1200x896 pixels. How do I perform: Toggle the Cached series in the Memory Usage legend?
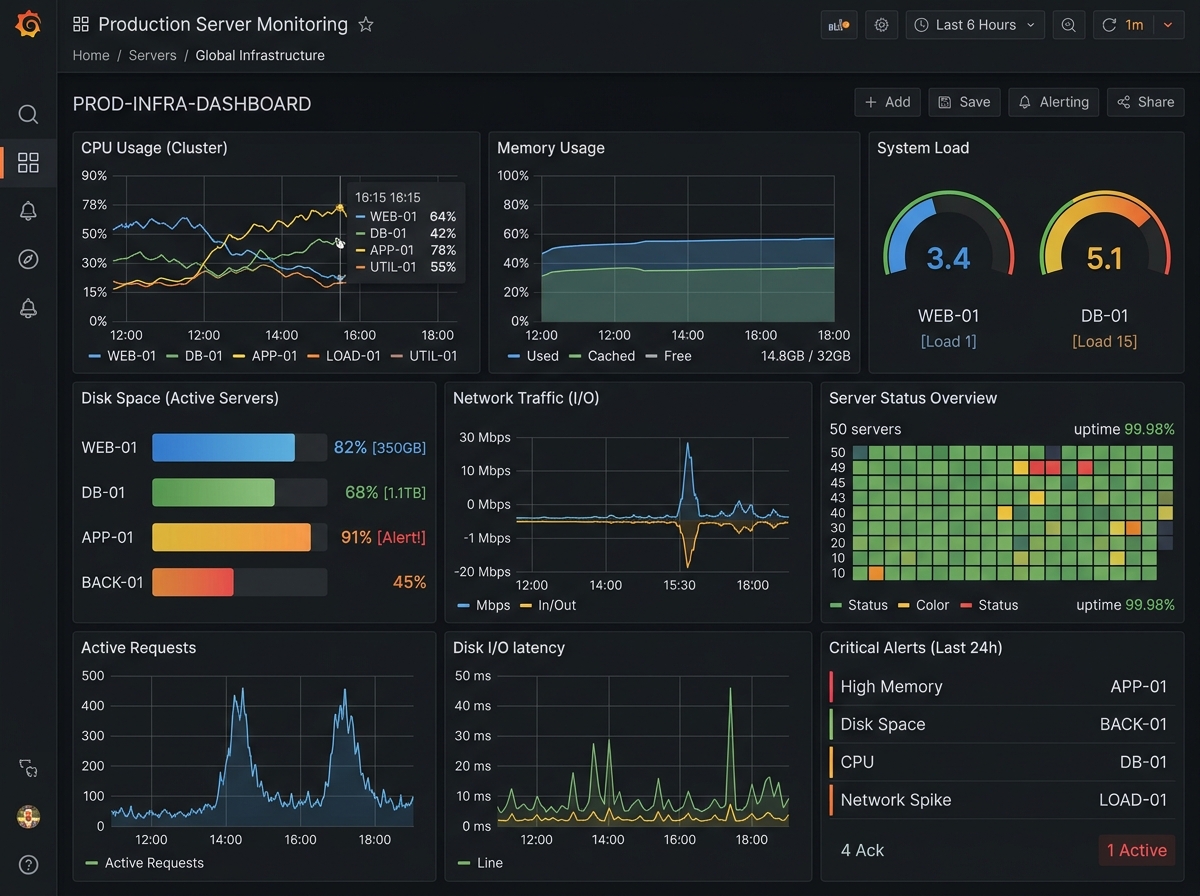point(602,356)
